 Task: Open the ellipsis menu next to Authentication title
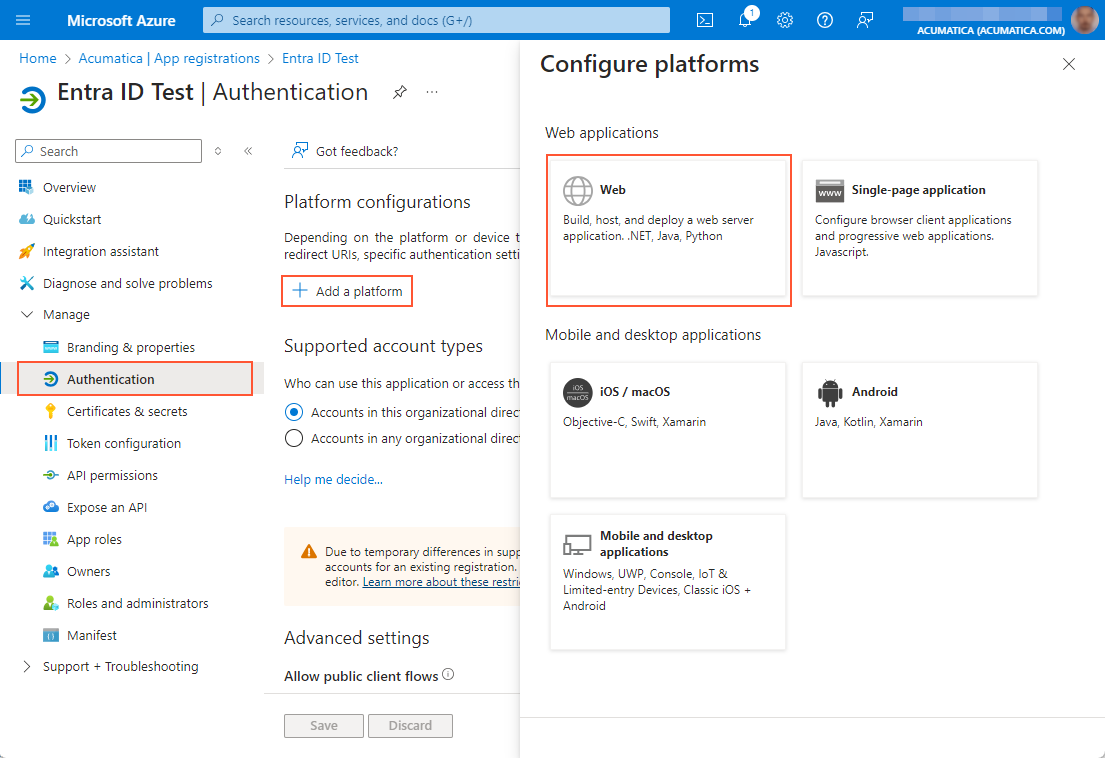pos(432,91)
